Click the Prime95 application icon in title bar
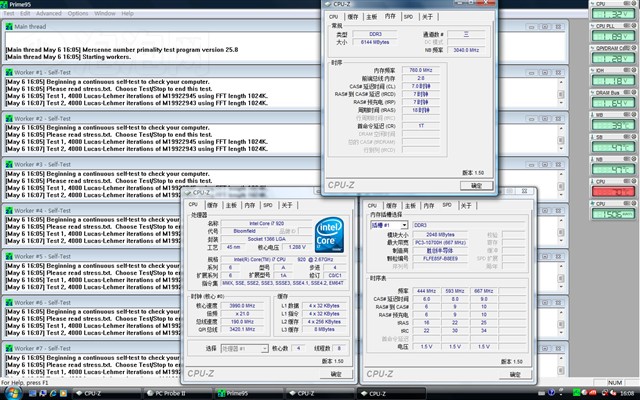Image resolution: width=640 pixels, height=400 pixels. click(x=4, y=4)
